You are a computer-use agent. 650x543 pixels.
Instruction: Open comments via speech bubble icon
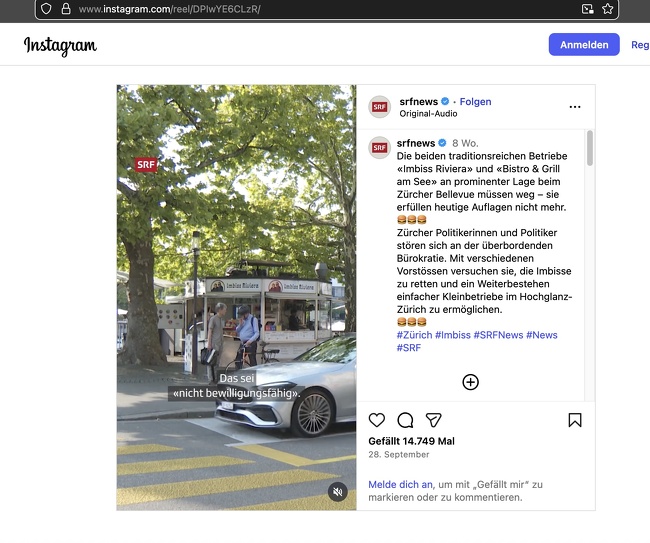point(405,420)
